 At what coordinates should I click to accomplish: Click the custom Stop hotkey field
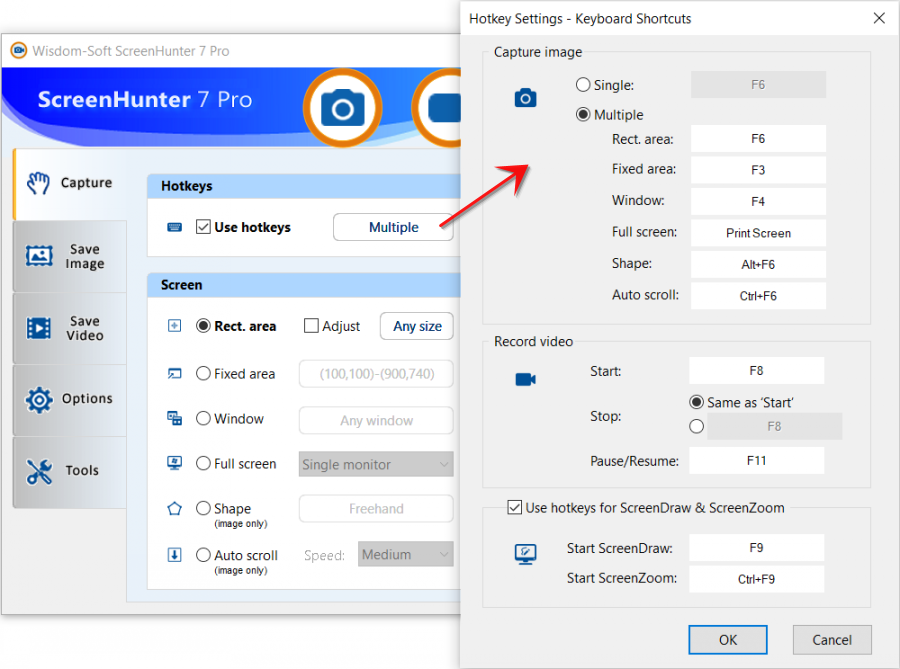774,426
